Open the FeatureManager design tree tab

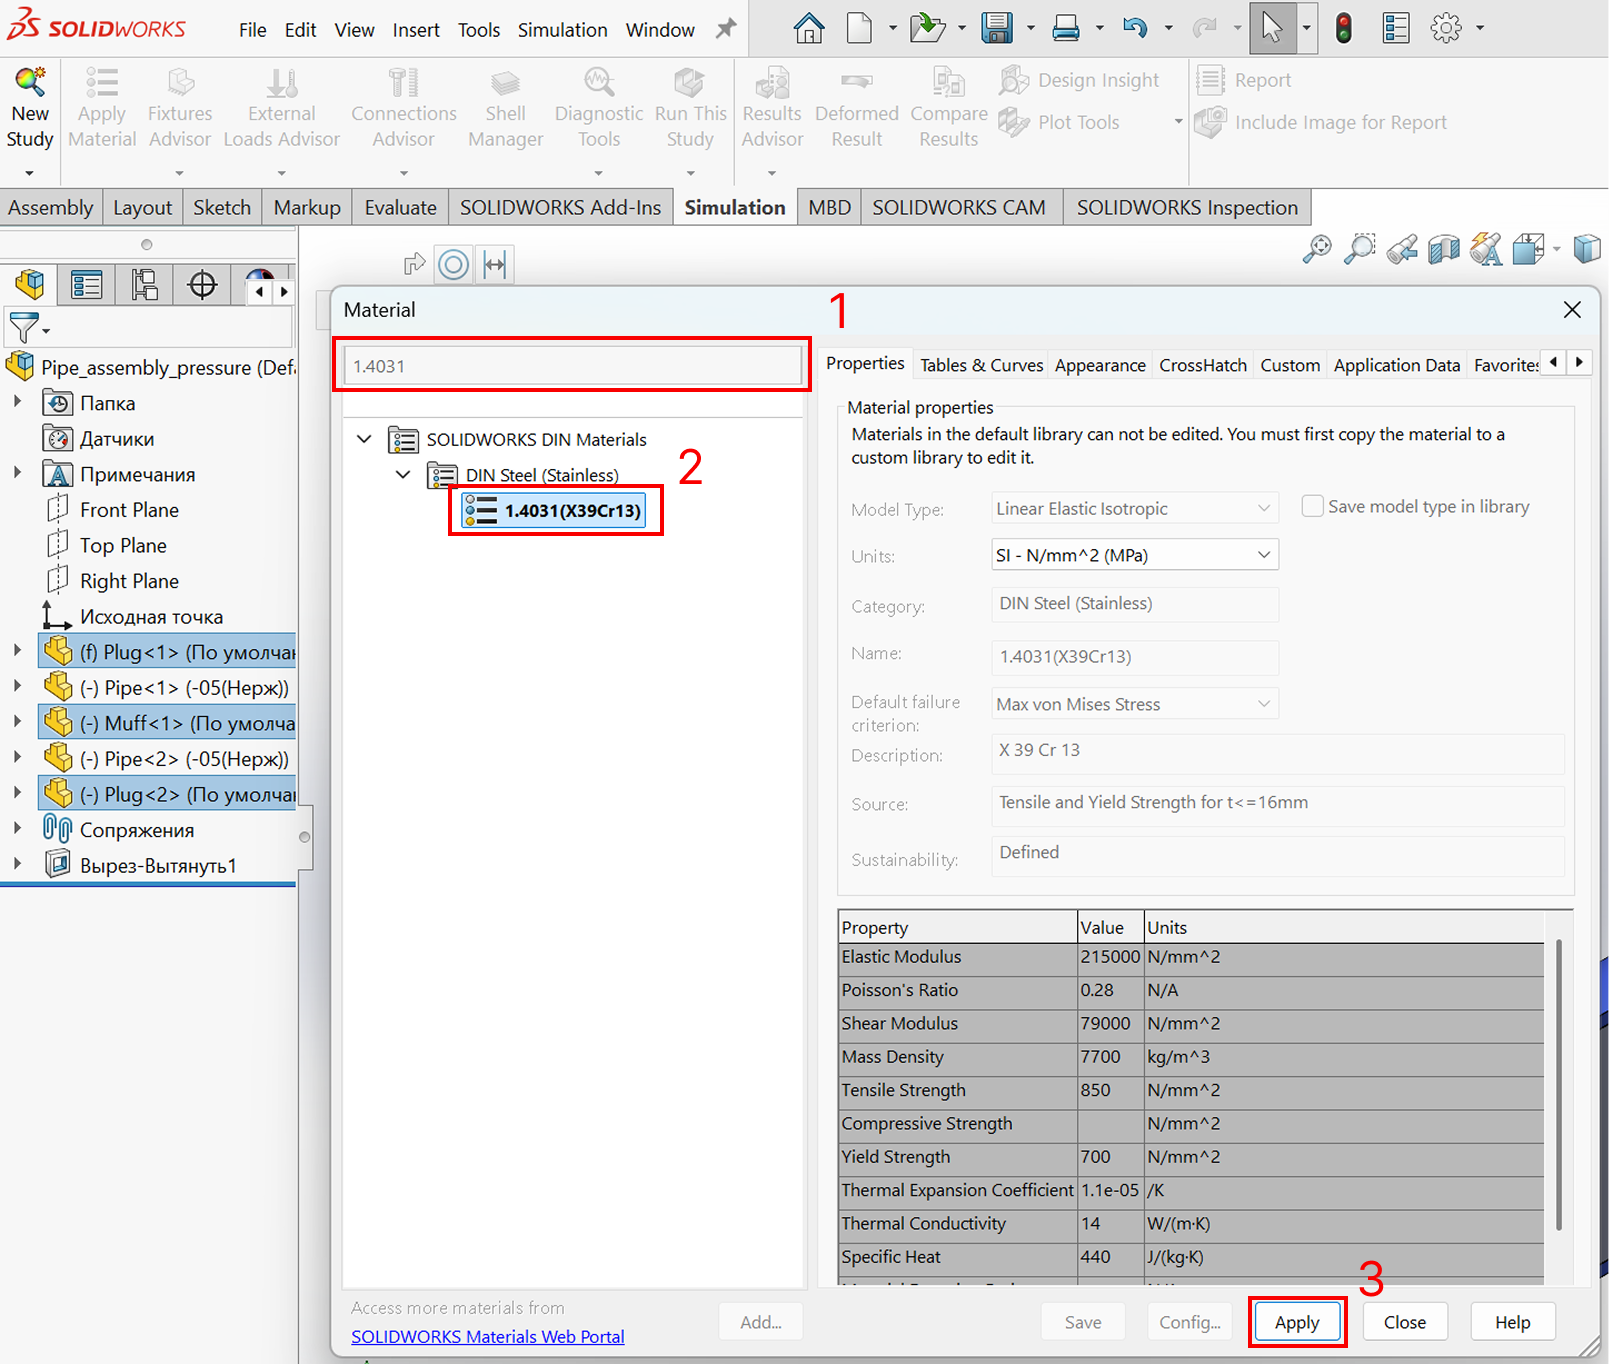29,285
